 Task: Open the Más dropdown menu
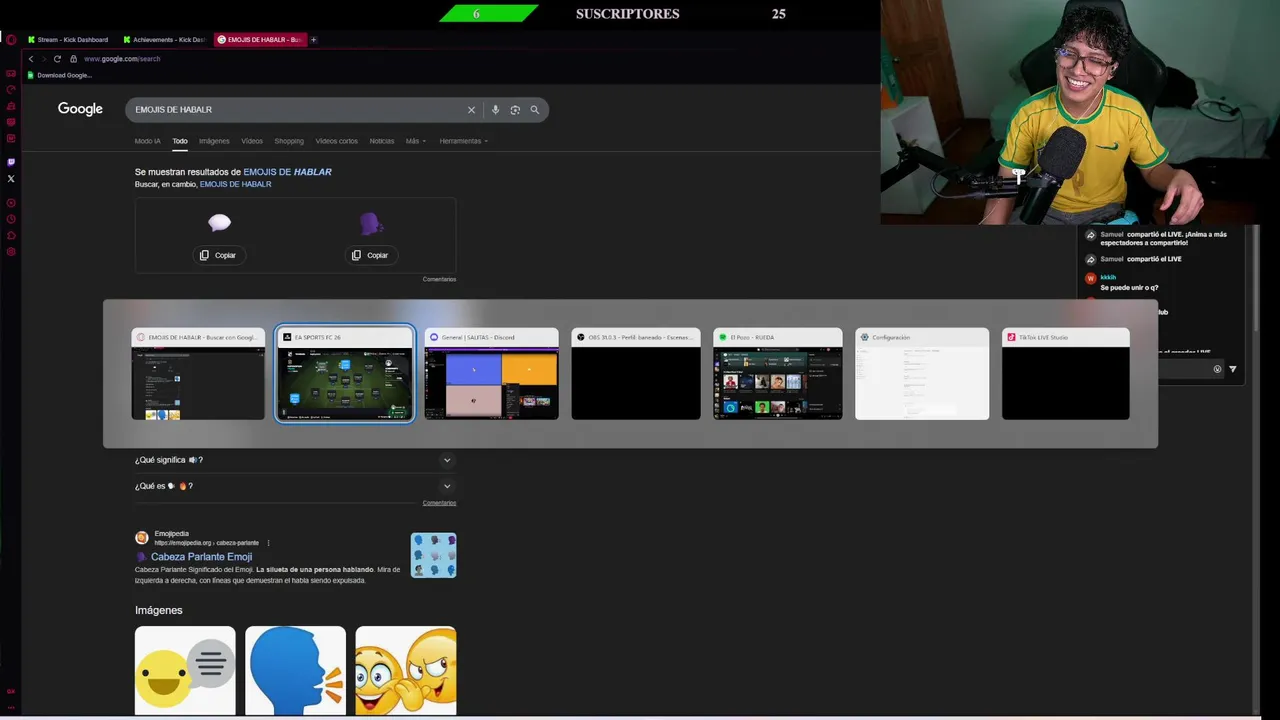[x=416, y=141]
